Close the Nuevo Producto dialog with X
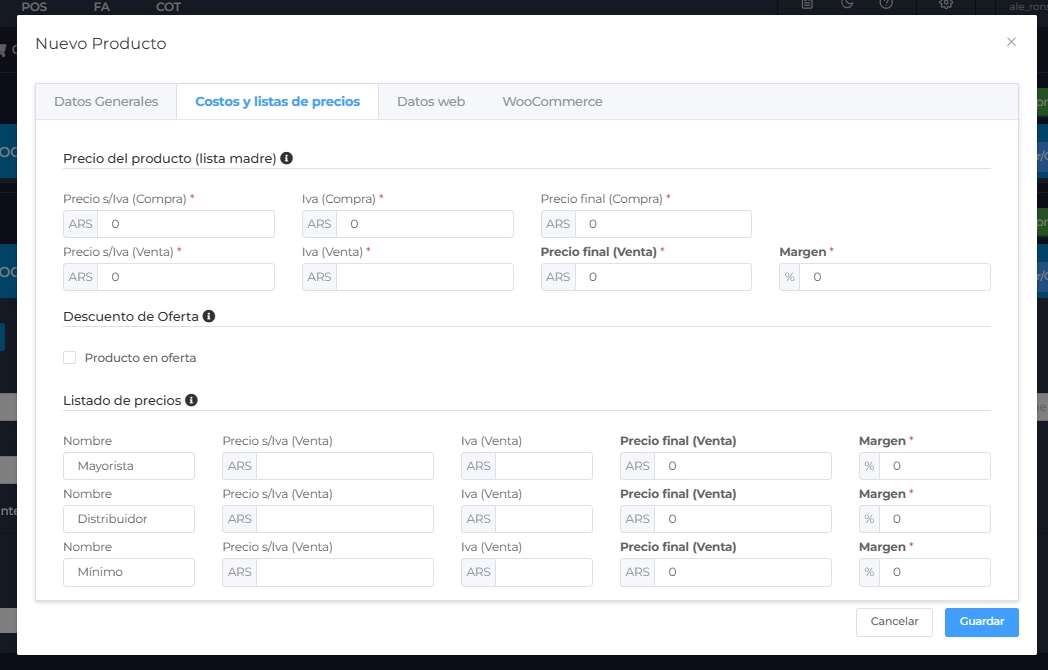 [x=1011, y=42]
